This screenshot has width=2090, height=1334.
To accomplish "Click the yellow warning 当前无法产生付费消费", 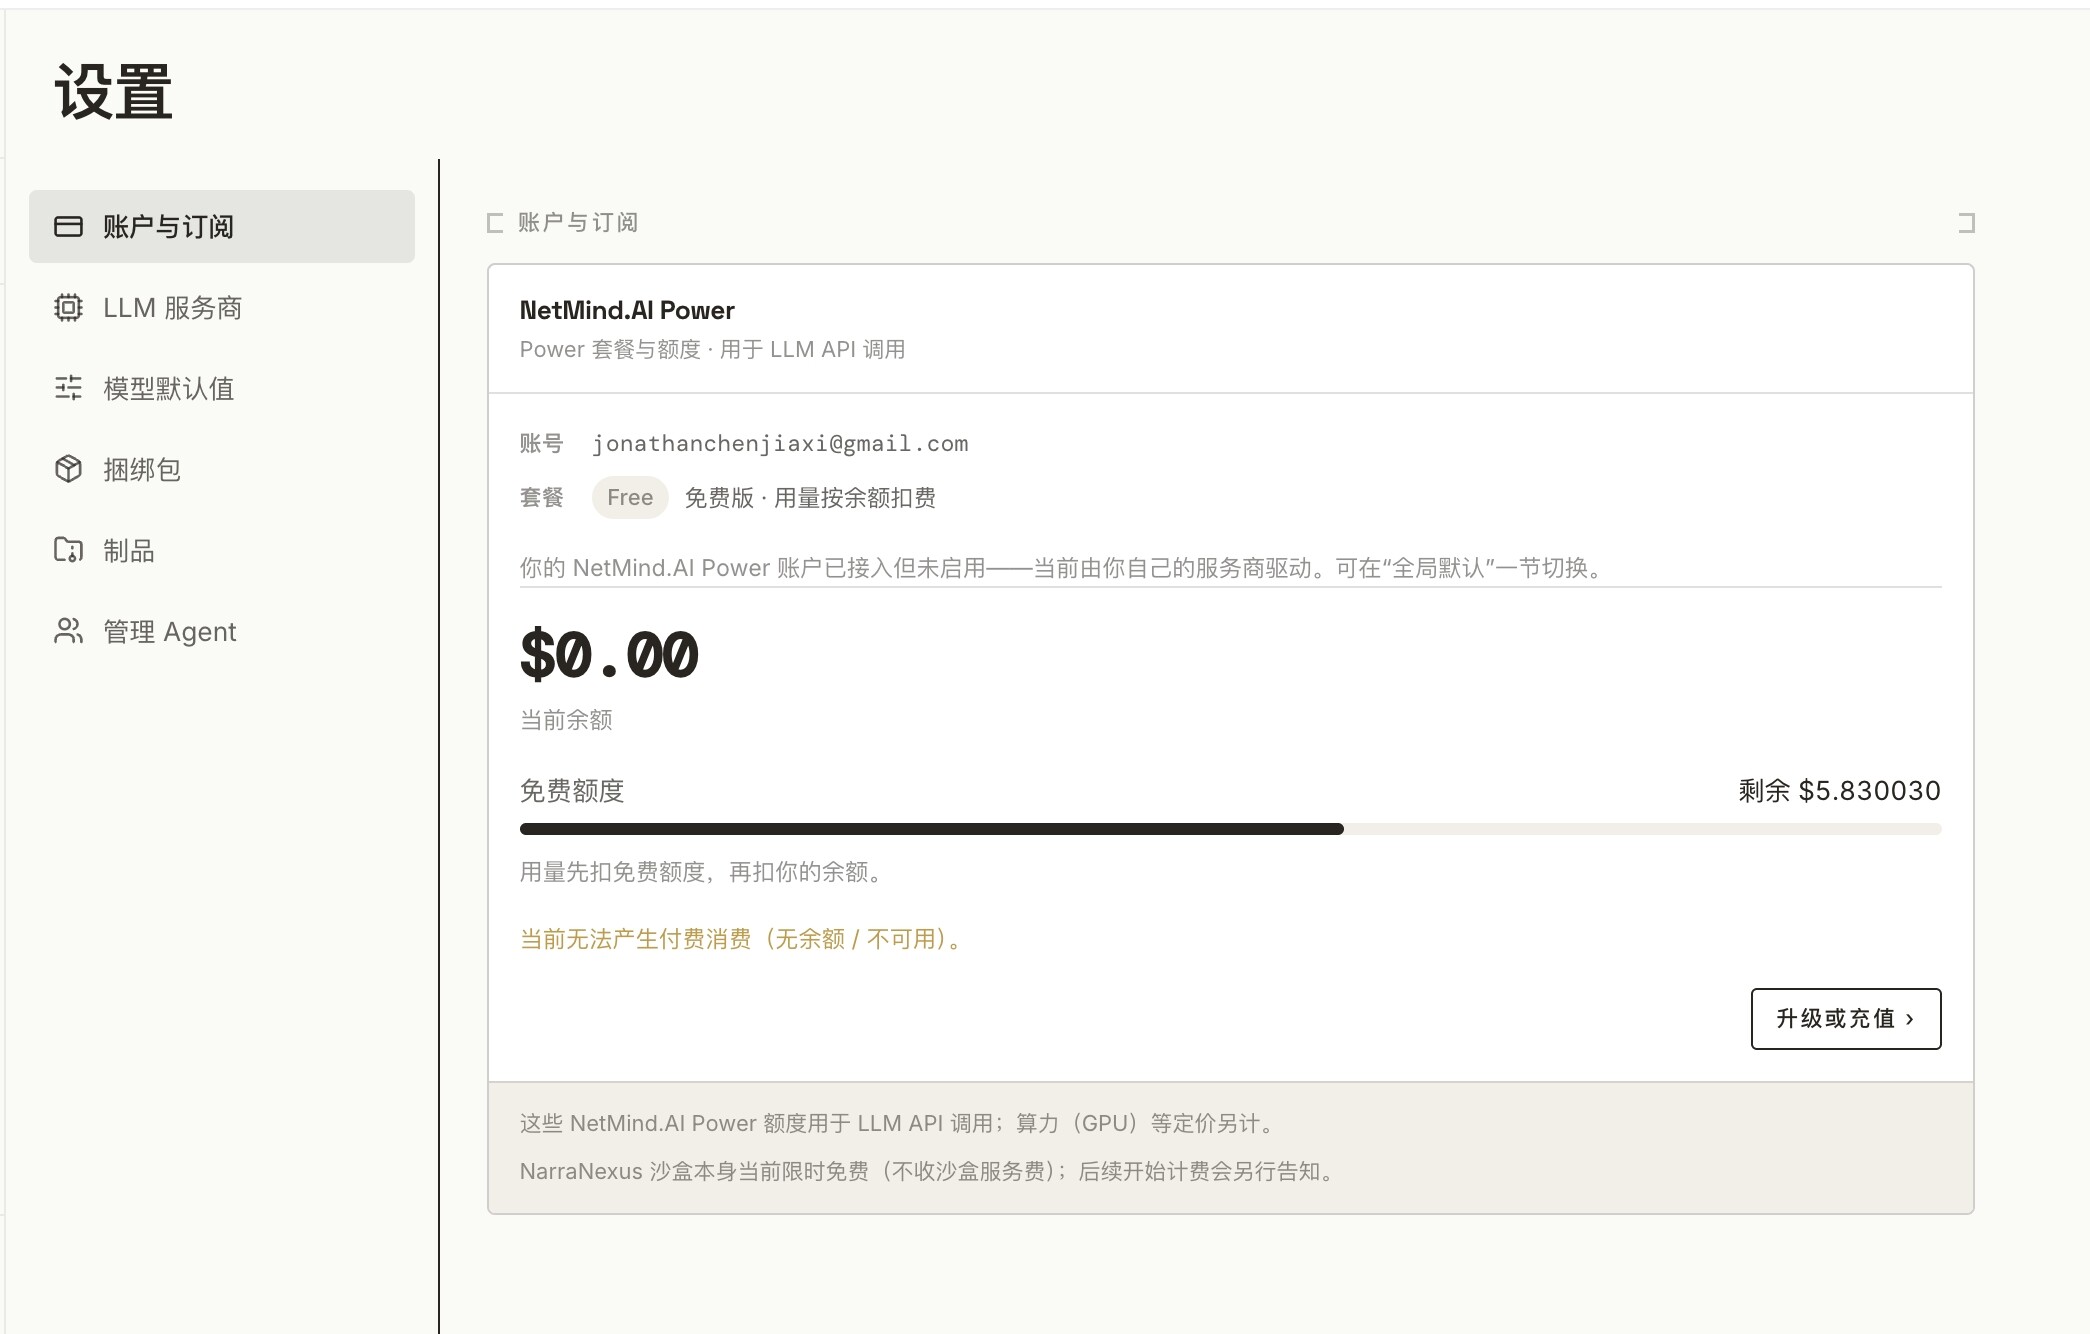I will tap(740, 939).
